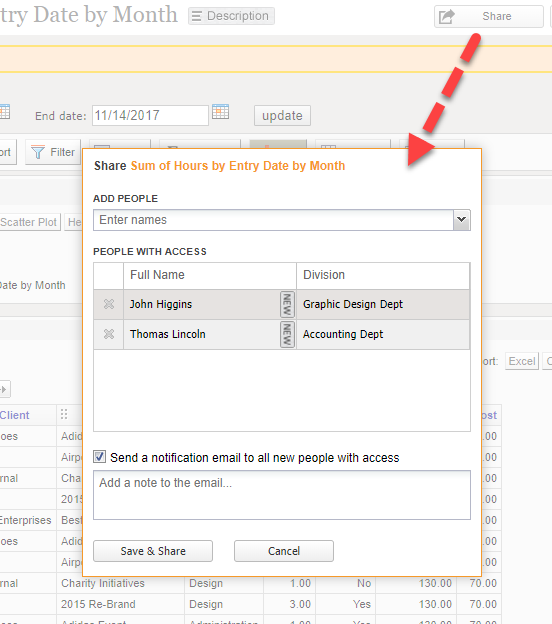Expand the Add People dropdown arrow

[462, 220]
